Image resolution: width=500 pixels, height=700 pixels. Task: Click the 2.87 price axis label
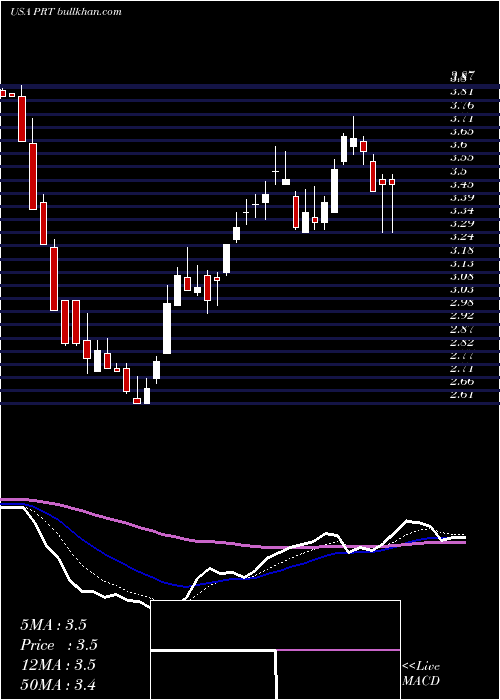pos(462,329)
